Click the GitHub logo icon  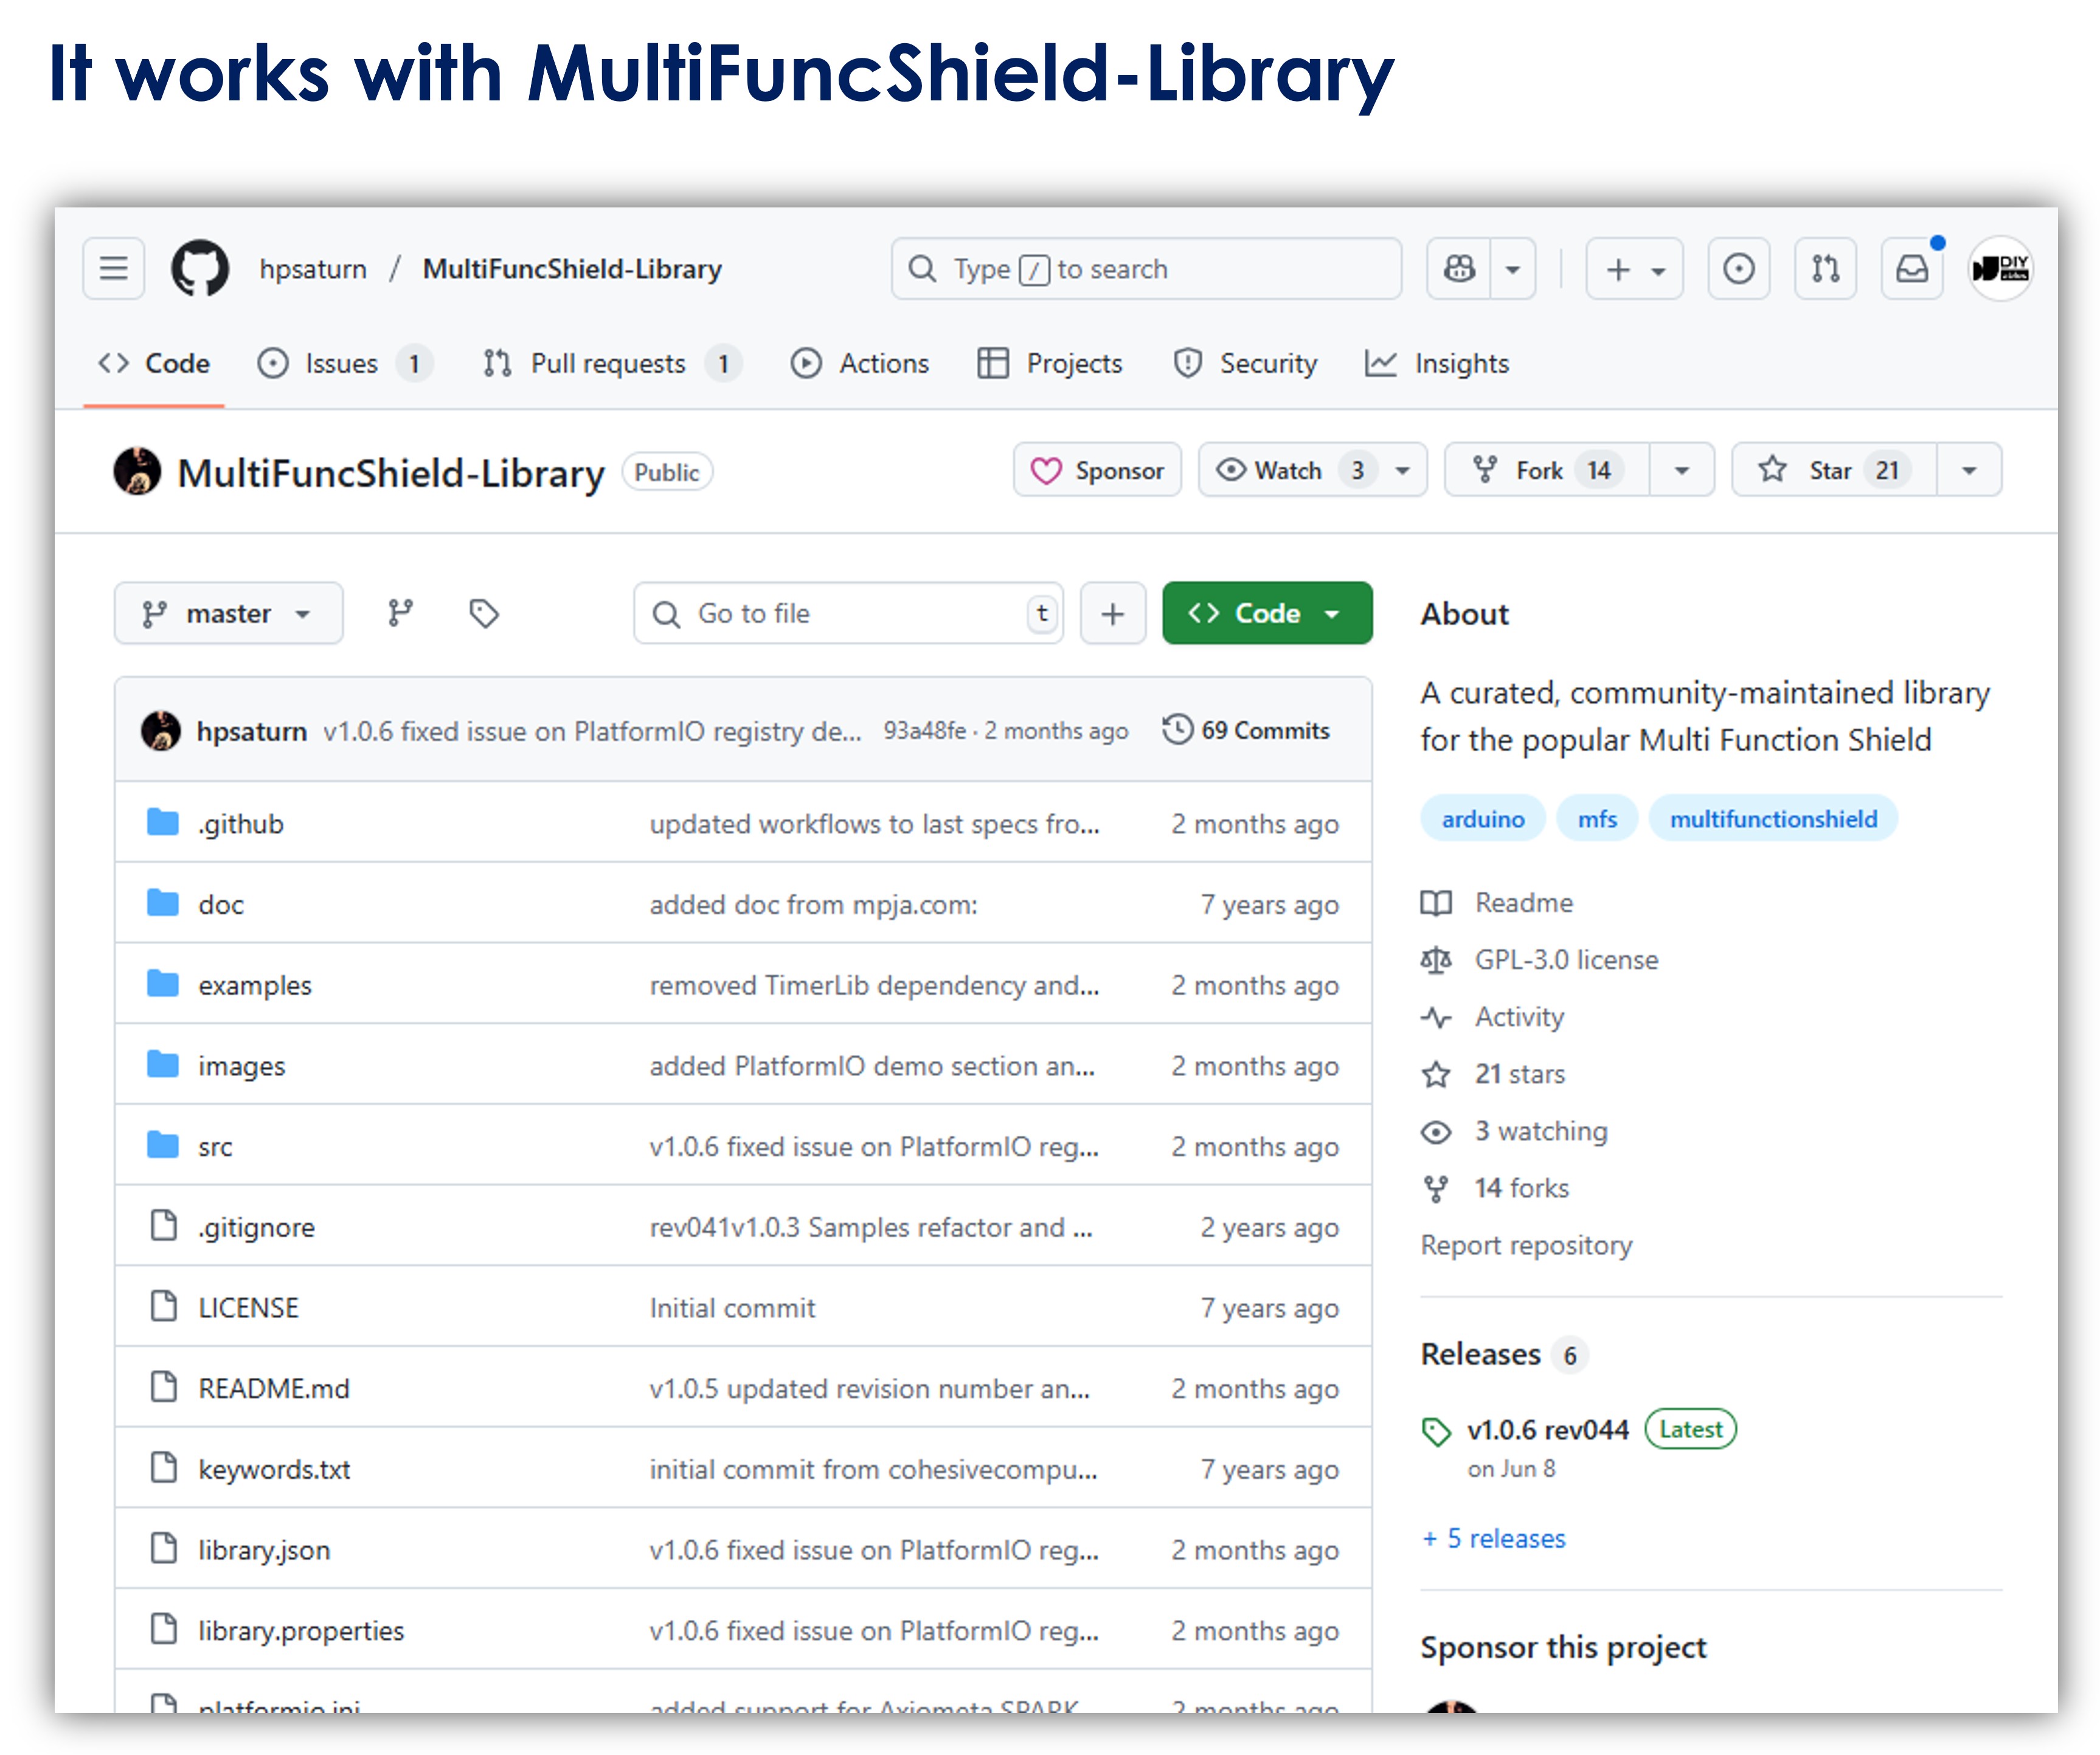pyautogui.click(x=199, y=268)
